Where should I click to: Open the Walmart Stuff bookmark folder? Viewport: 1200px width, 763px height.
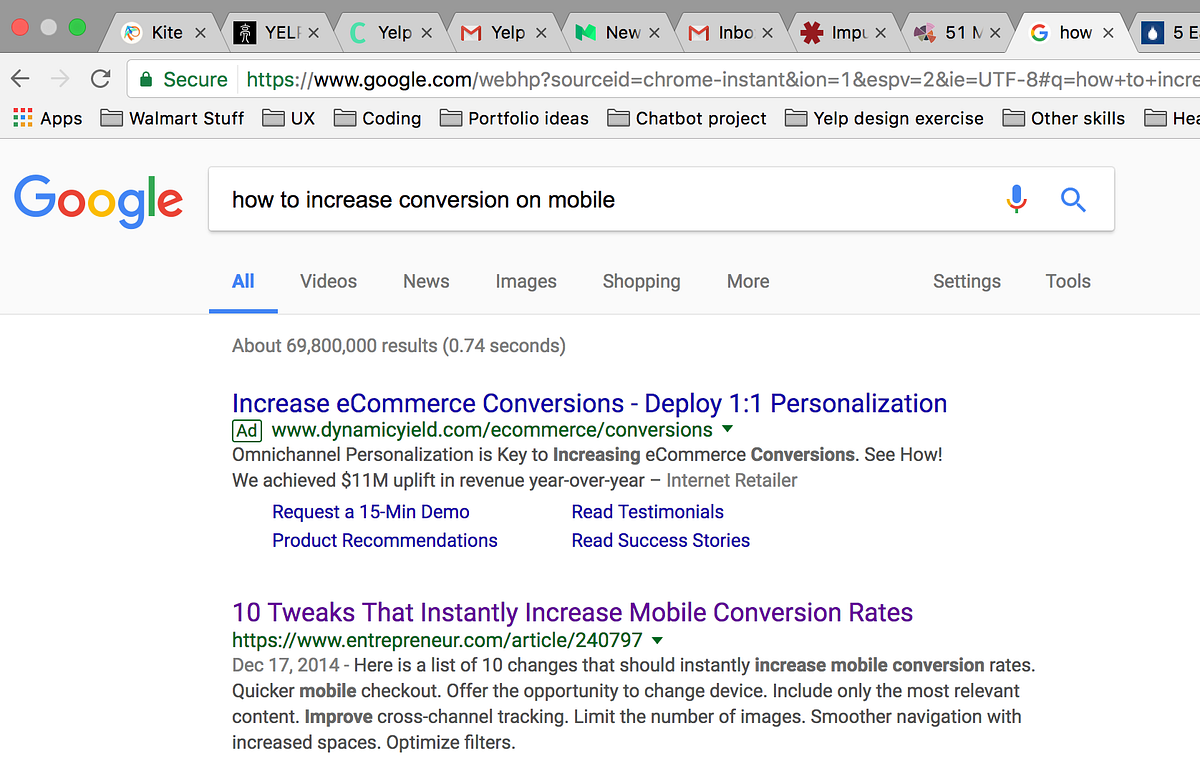click(x=173, y=118)
